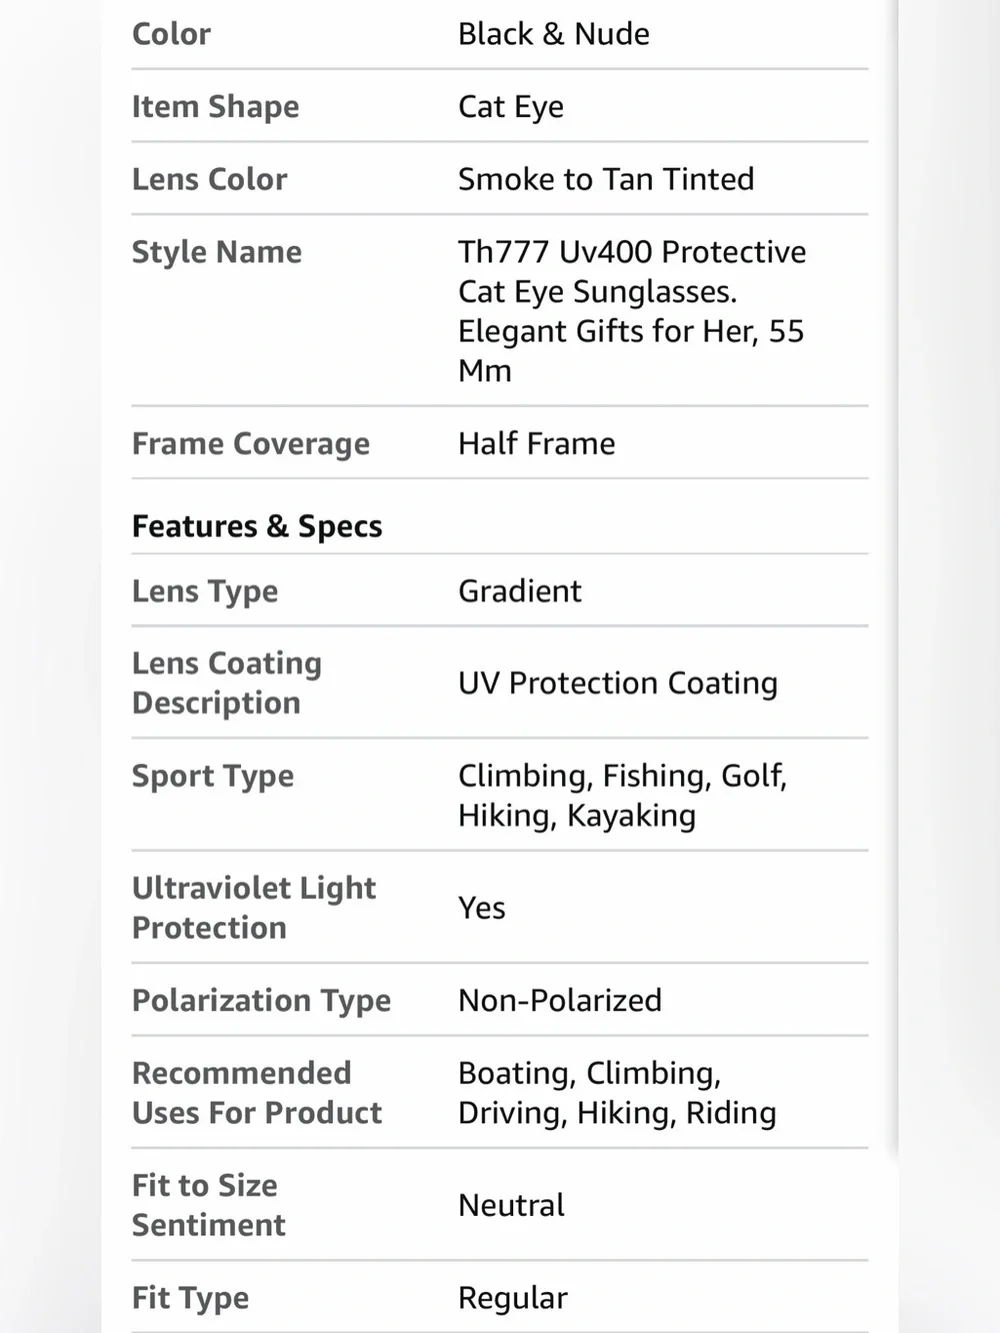Click the Climbing, Fishing, Golf sport list
1000x1333 pixels.
pyautogui.click(x=622, y=795)
